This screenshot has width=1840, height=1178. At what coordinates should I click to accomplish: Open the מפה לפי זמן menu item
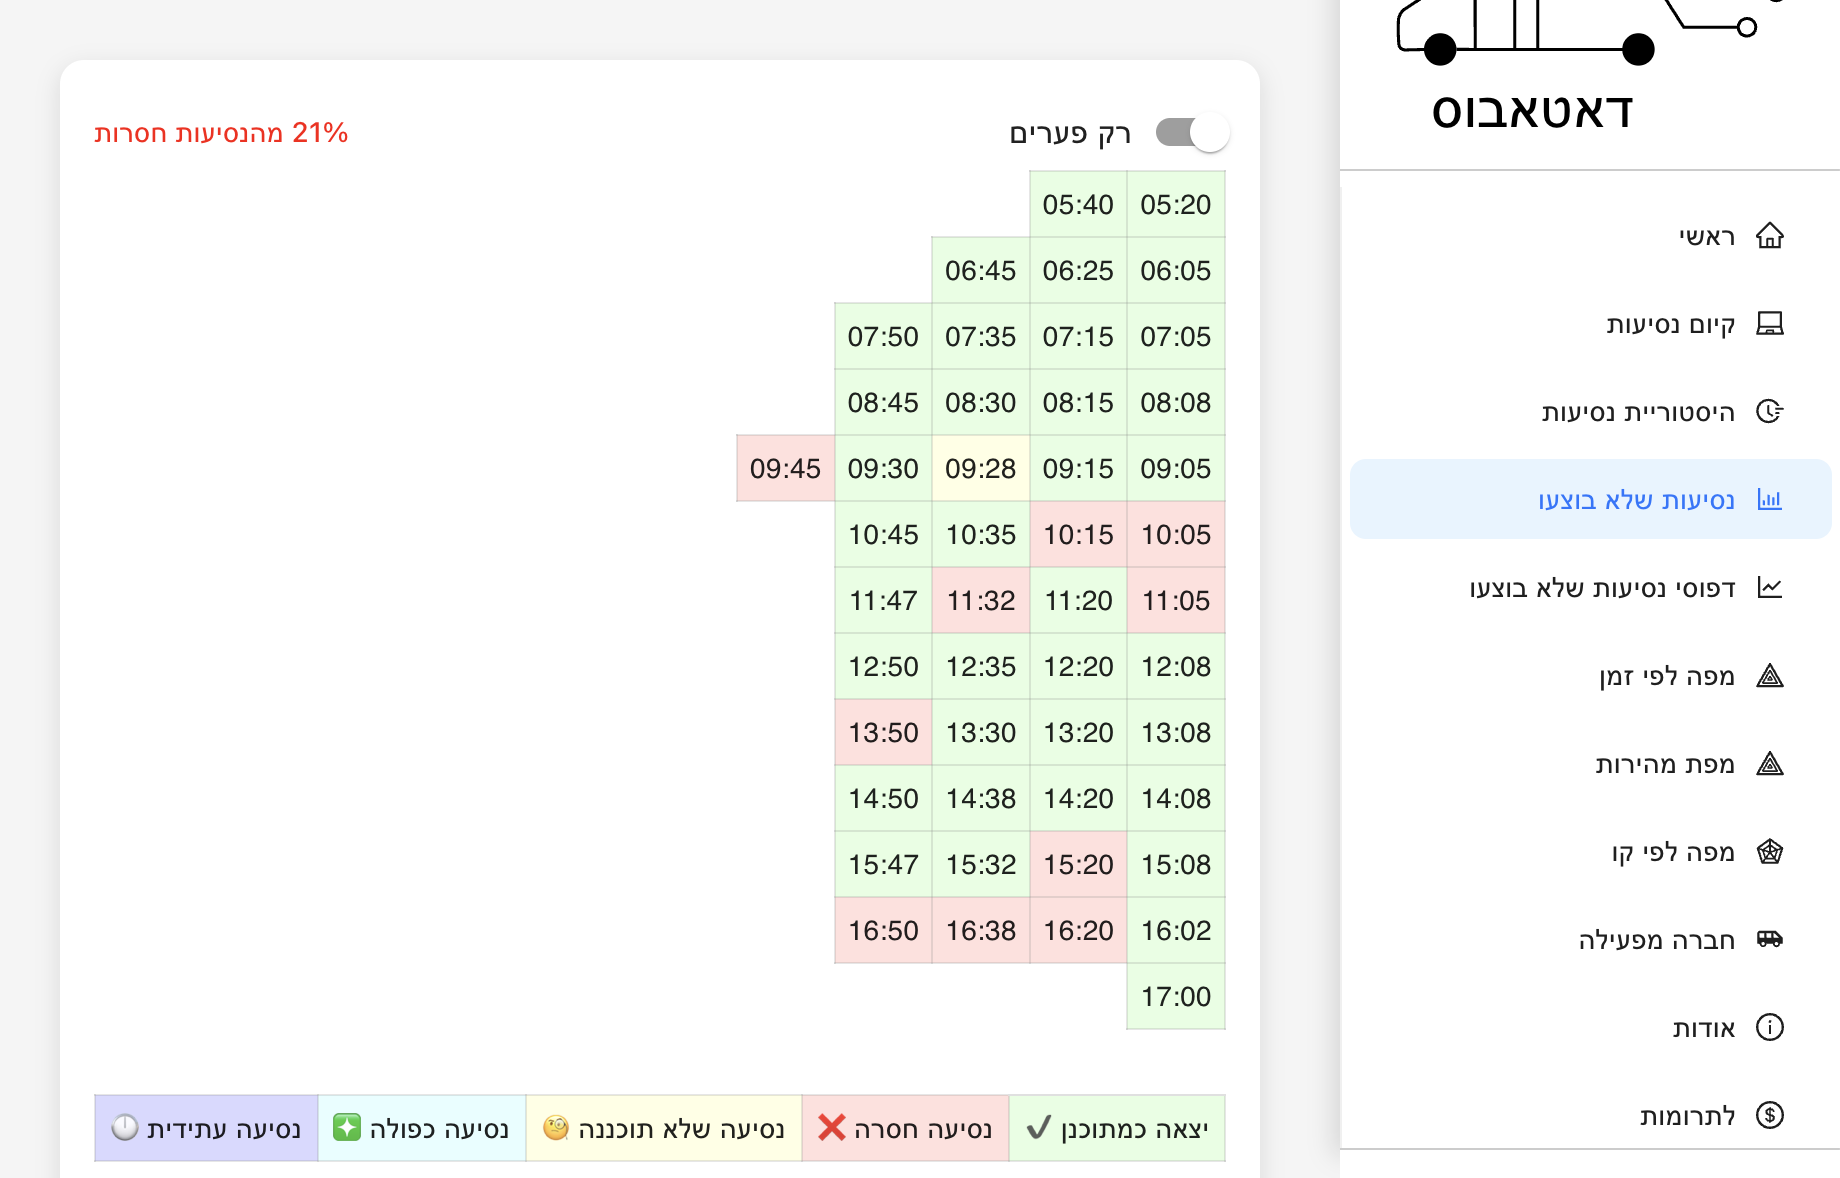[x=1666, y=676]
